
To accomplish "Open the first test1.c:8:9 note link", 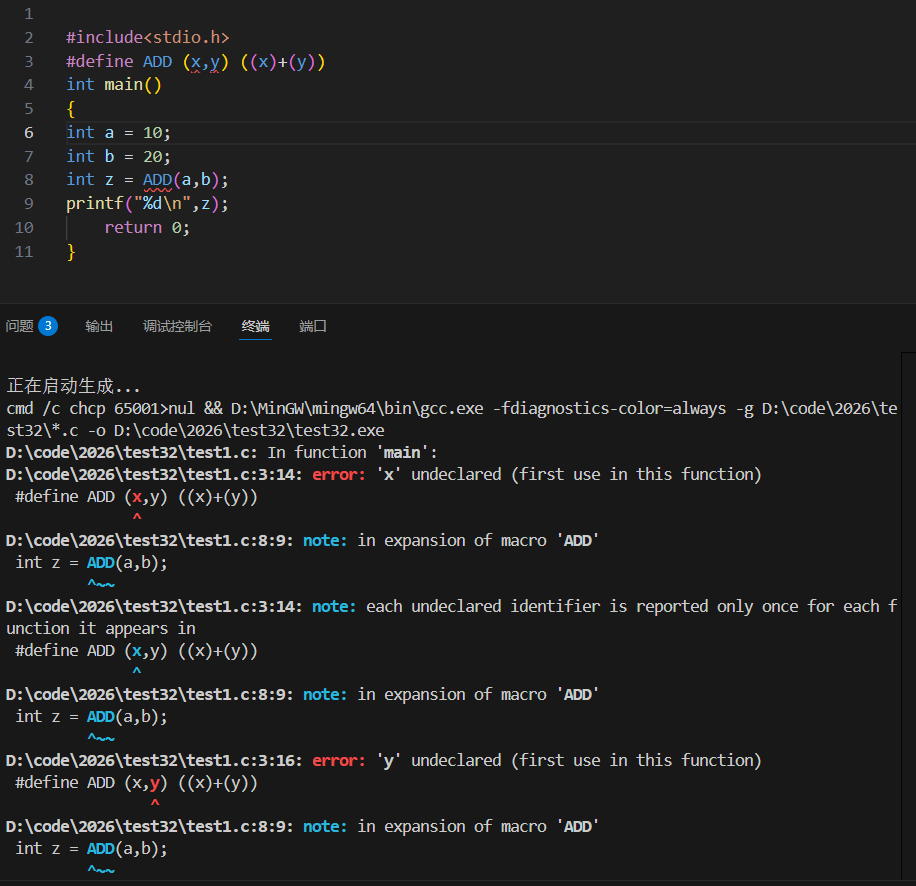I will point(150,540).
